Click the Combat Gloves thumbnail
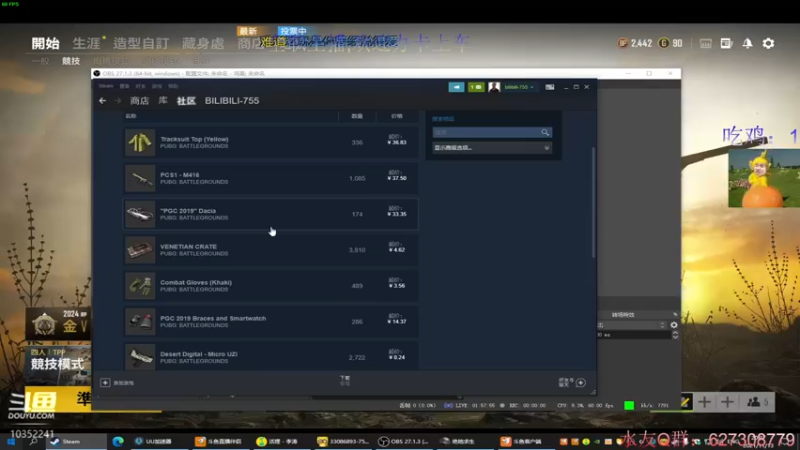800x450 pixels. pyautogui.click(x=140, y=285)
